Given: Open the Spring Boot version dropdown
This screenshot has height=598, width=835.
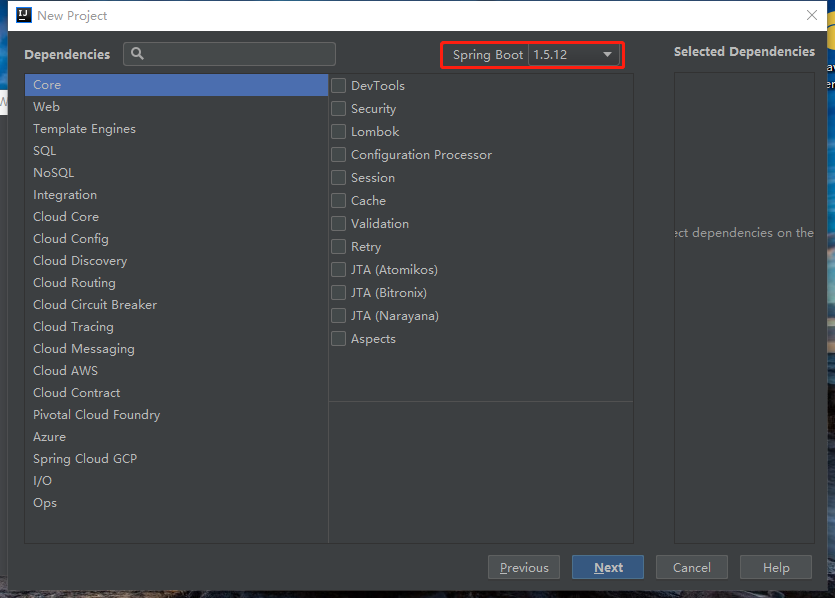Looking at the screenshot, I should click(x=575, y=55).
